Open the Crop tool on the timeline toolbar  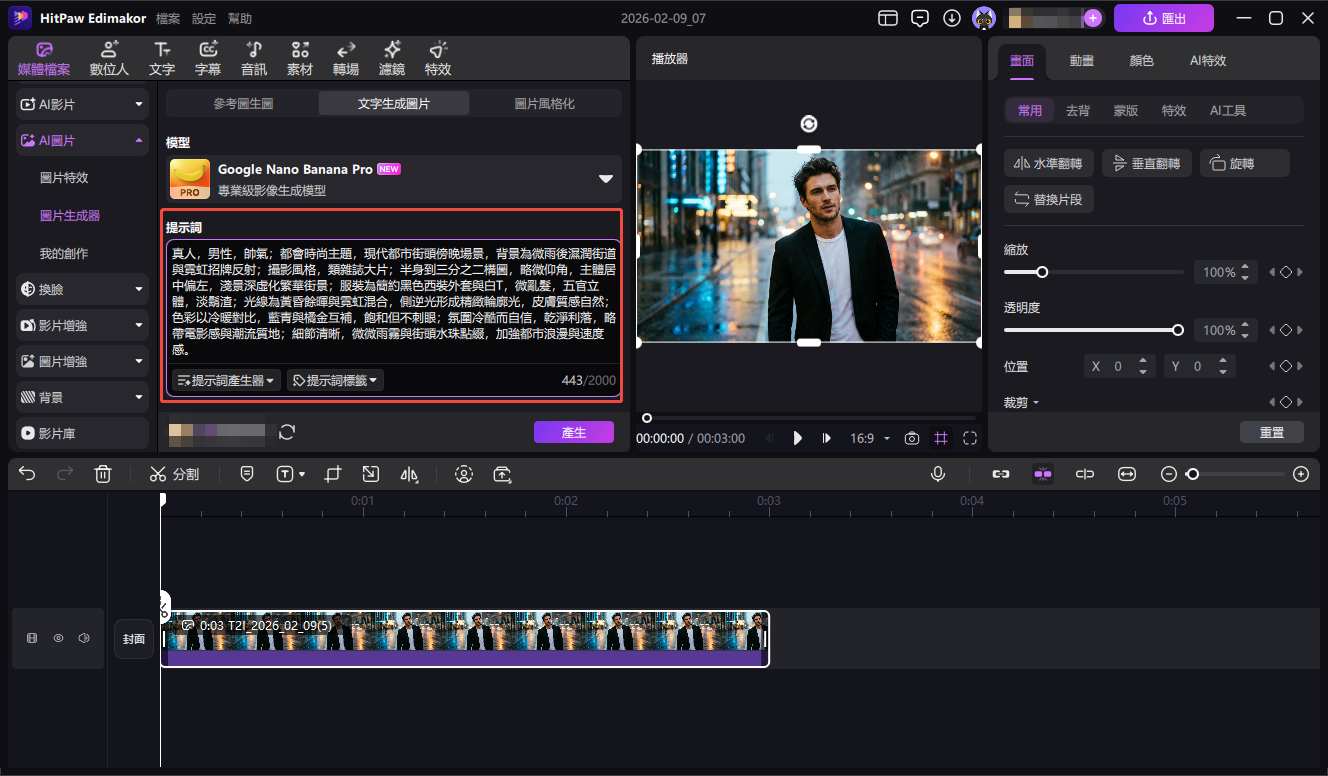[333, 473]
